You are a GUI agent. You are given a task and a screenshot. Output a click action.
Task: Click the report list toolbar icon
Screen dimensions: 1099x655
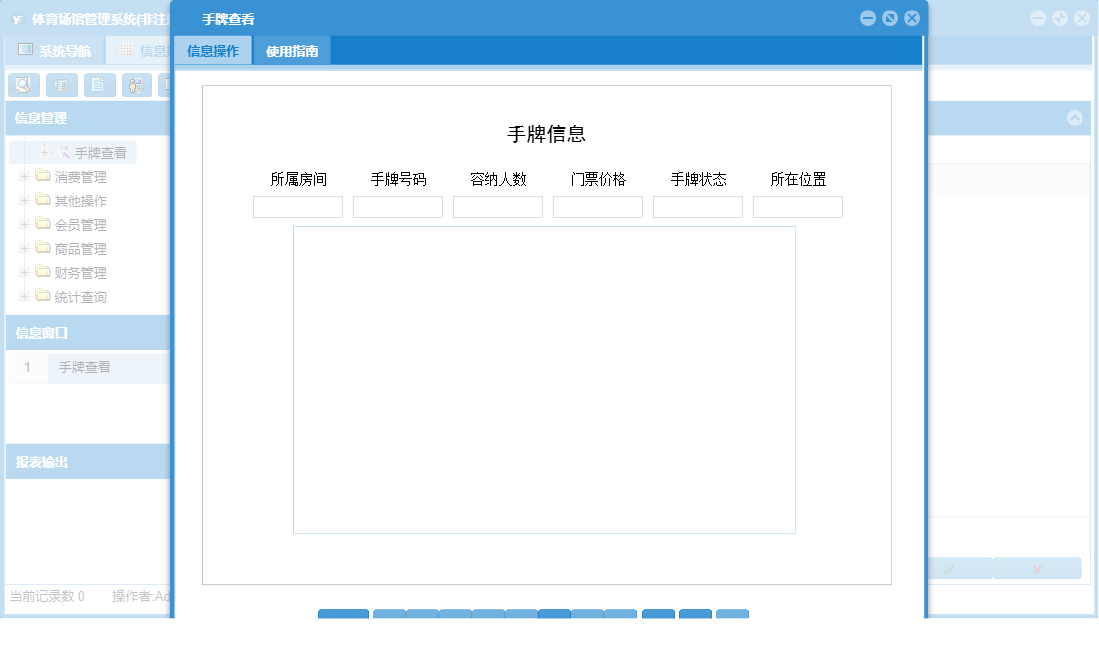60,85
